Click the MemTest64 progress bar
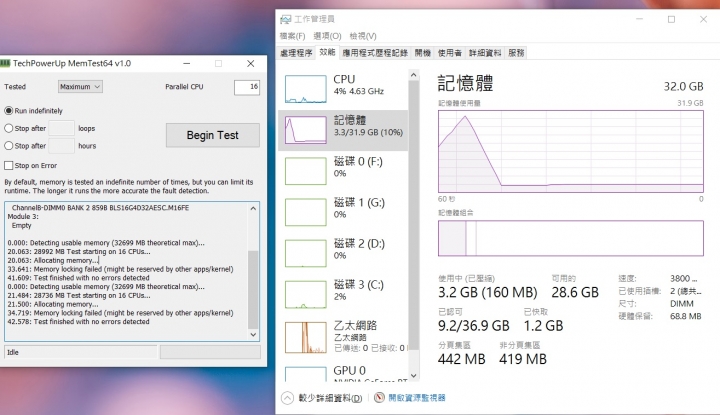The image size is (720, 415). click(210, 352)
